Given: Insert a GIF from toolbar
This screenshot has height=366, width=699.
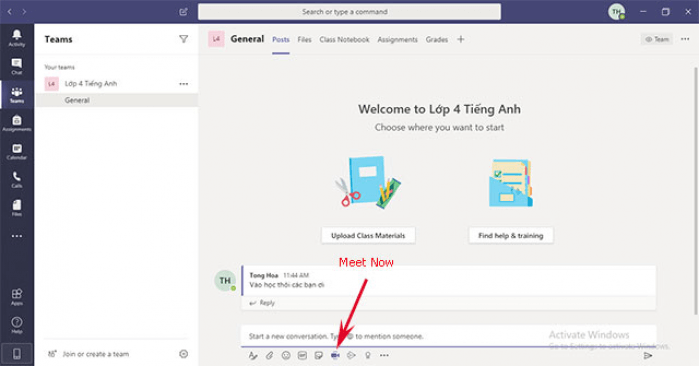Looking at the screenshot, I should [302, 355].
